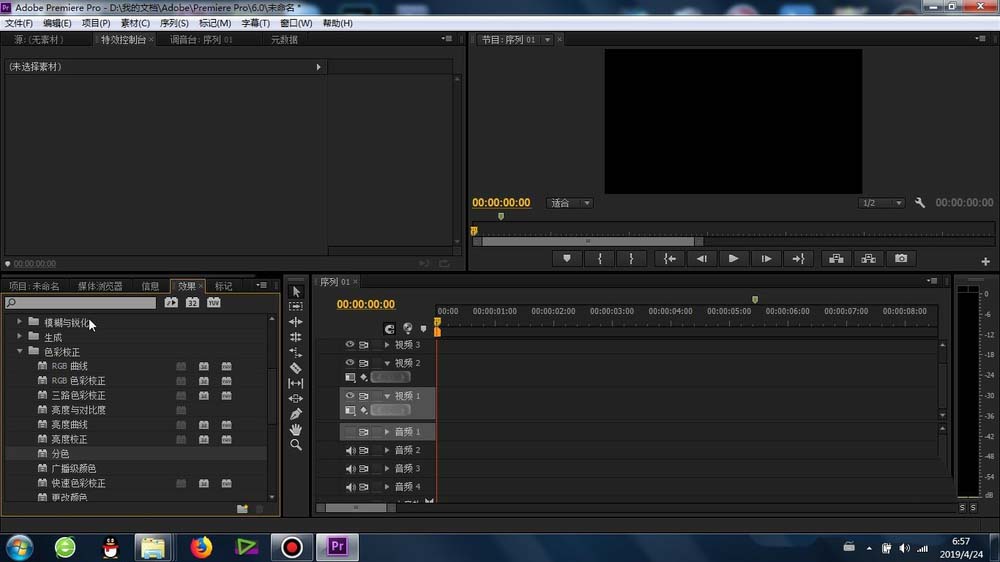Click the Extract button
Image resolution: width=1000 pixels, height=562 pixels.
[x=869, y=258]
